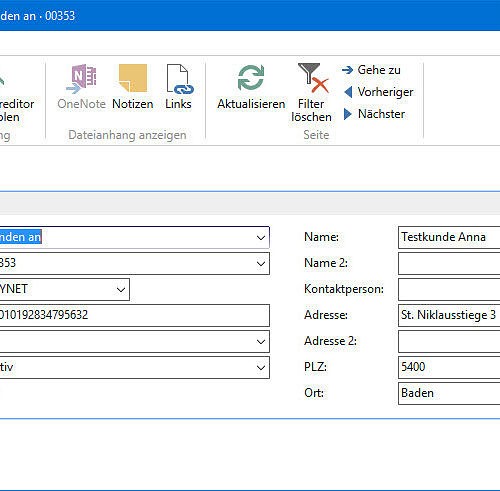Image resolution: width=500 pixels, height=491 pixels.
Task: Expand the dropdown ending in 353
Action: coord(261,264)
